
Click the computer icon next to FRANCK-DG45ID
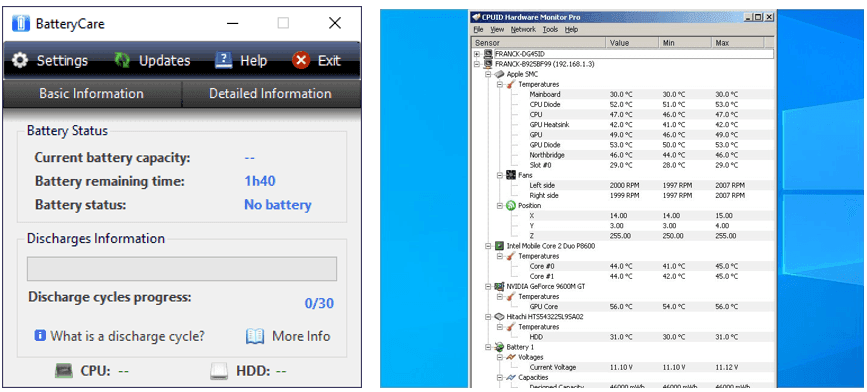pyautogui.click(x=488, y=54)
